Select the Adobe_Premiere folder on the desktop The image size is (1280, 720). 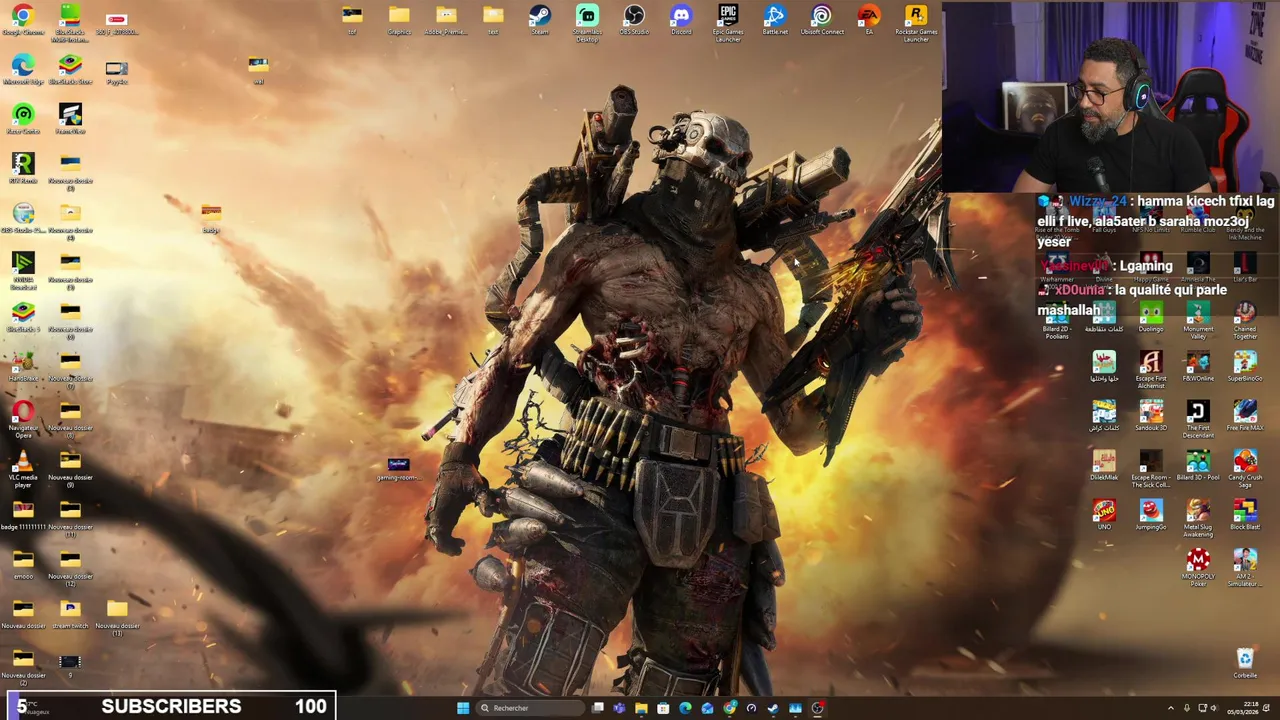[x=446, y=20]
